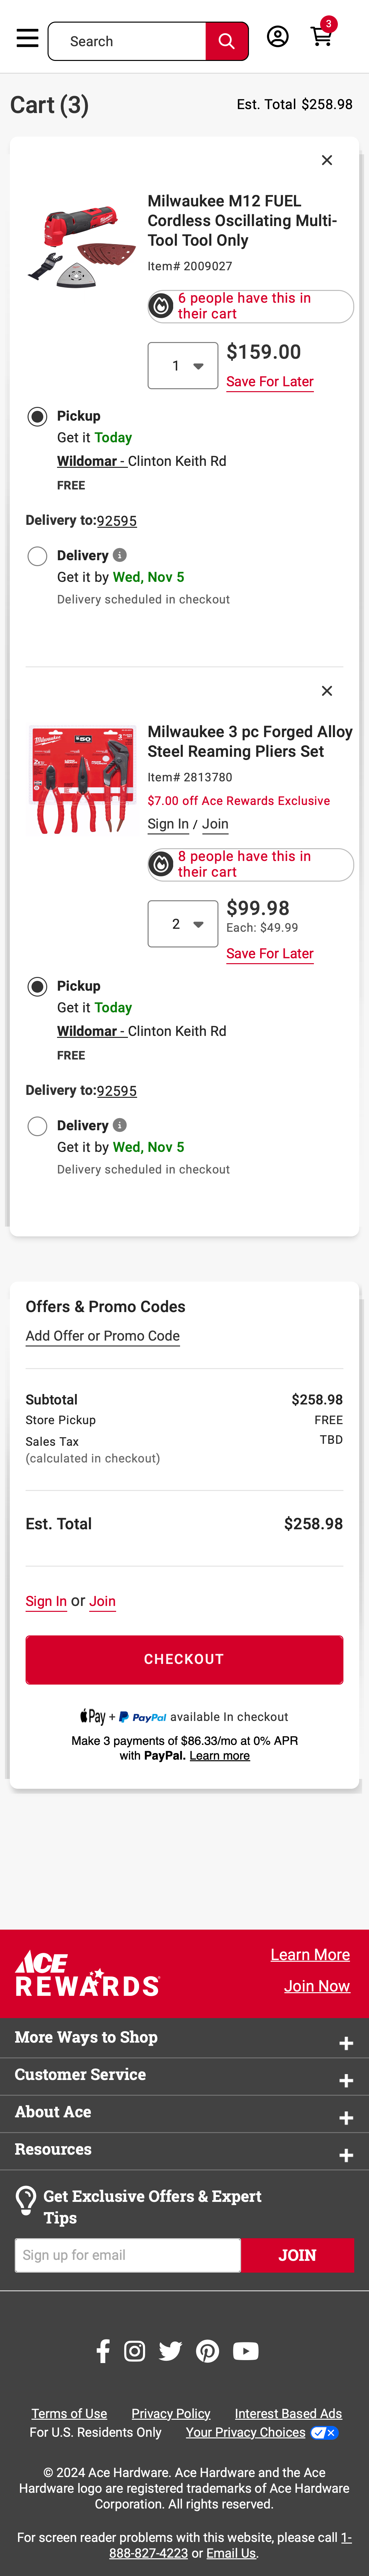Viewport: 369px width, 2576px height.
Task: Open the hamburger navigation menu
Action: (27, 38)
